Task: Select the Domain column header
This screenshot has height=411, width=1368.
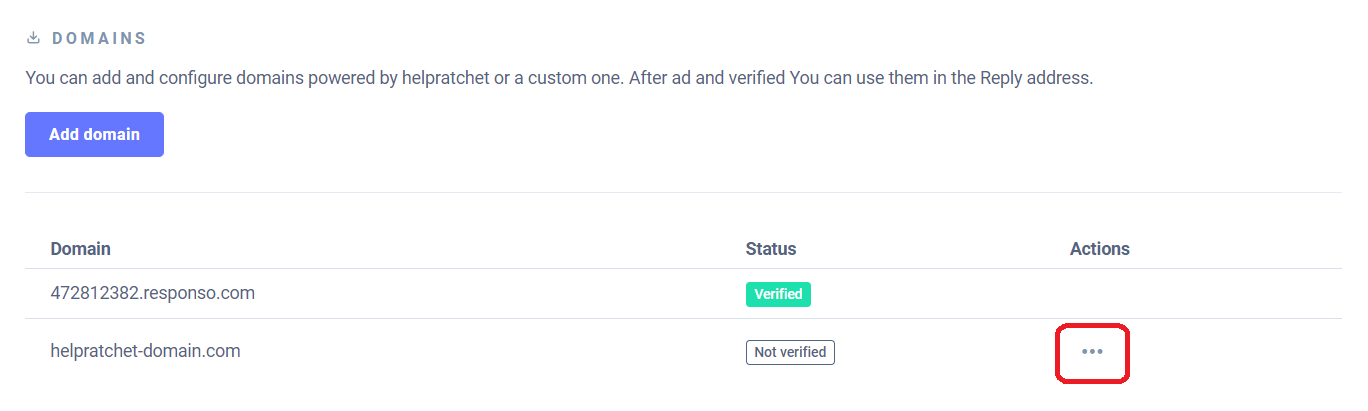Action: coord(80,248)
